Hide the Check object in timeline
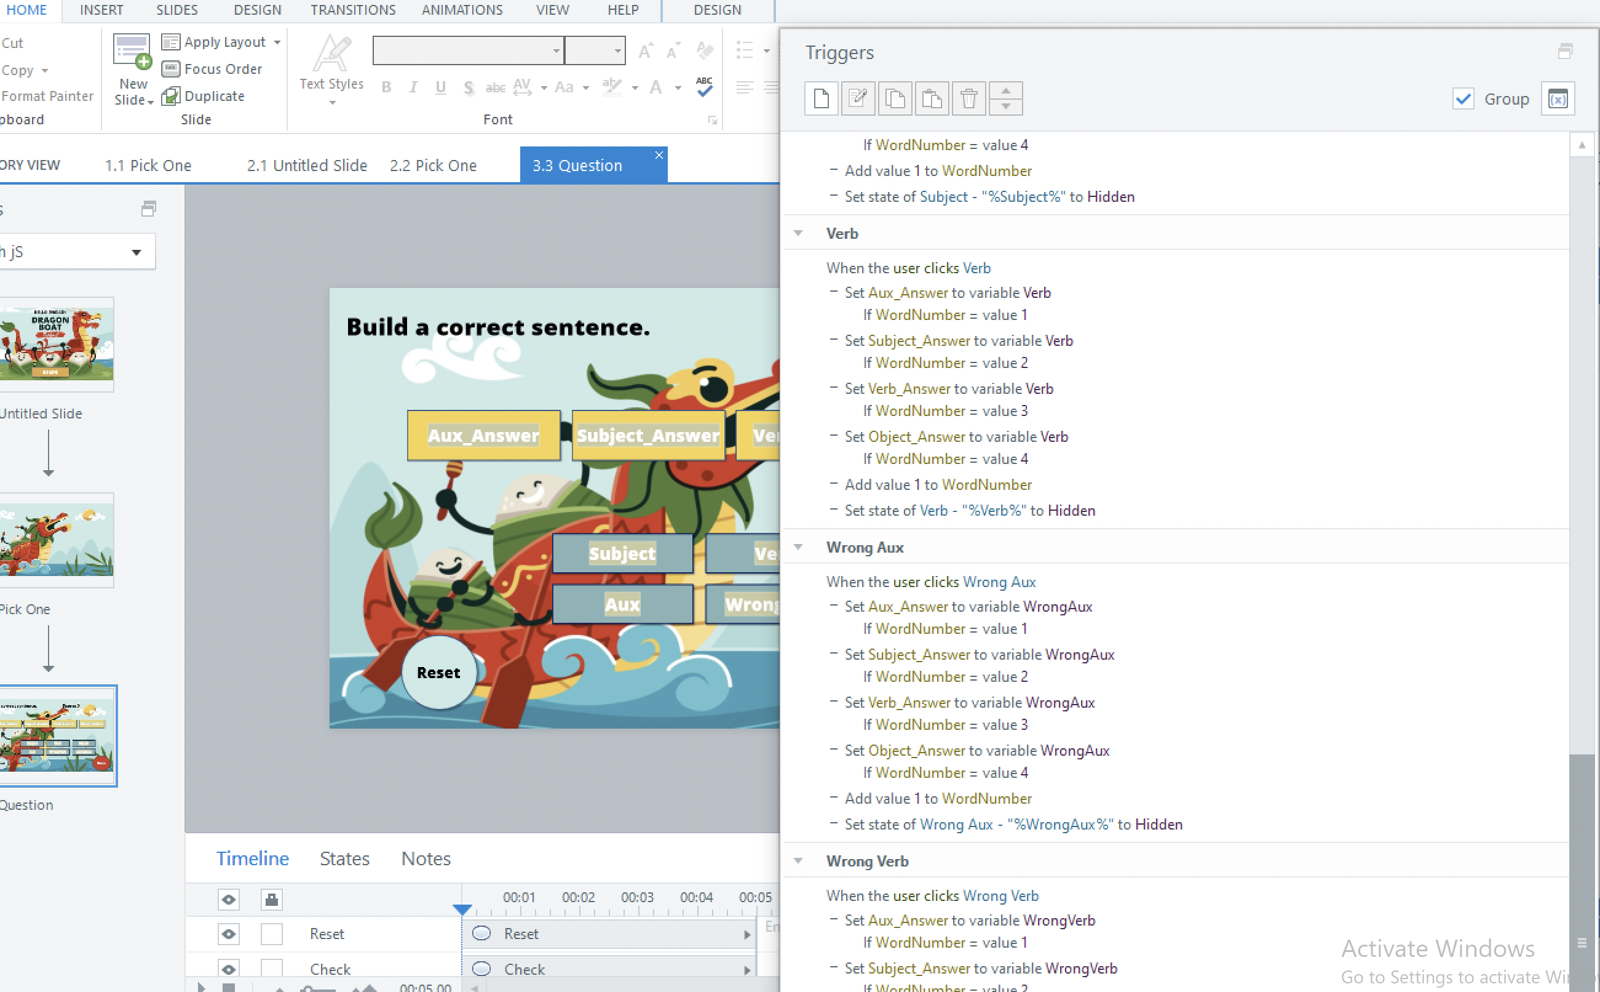1600x992 pixels. [x=229, y=969]
